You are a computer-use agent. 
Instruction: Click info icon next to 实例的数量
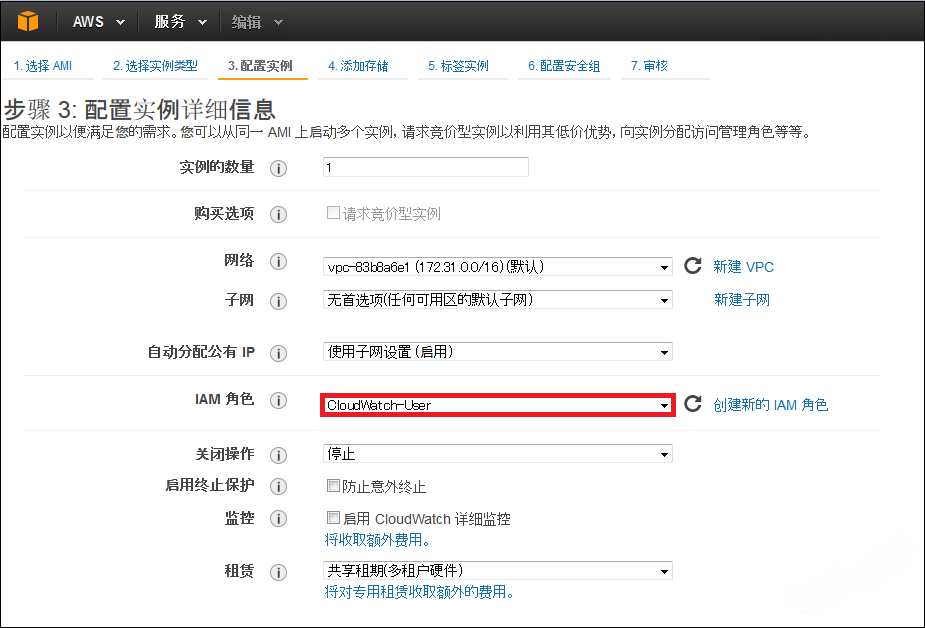pyautogui.click(x=279, y=168)
